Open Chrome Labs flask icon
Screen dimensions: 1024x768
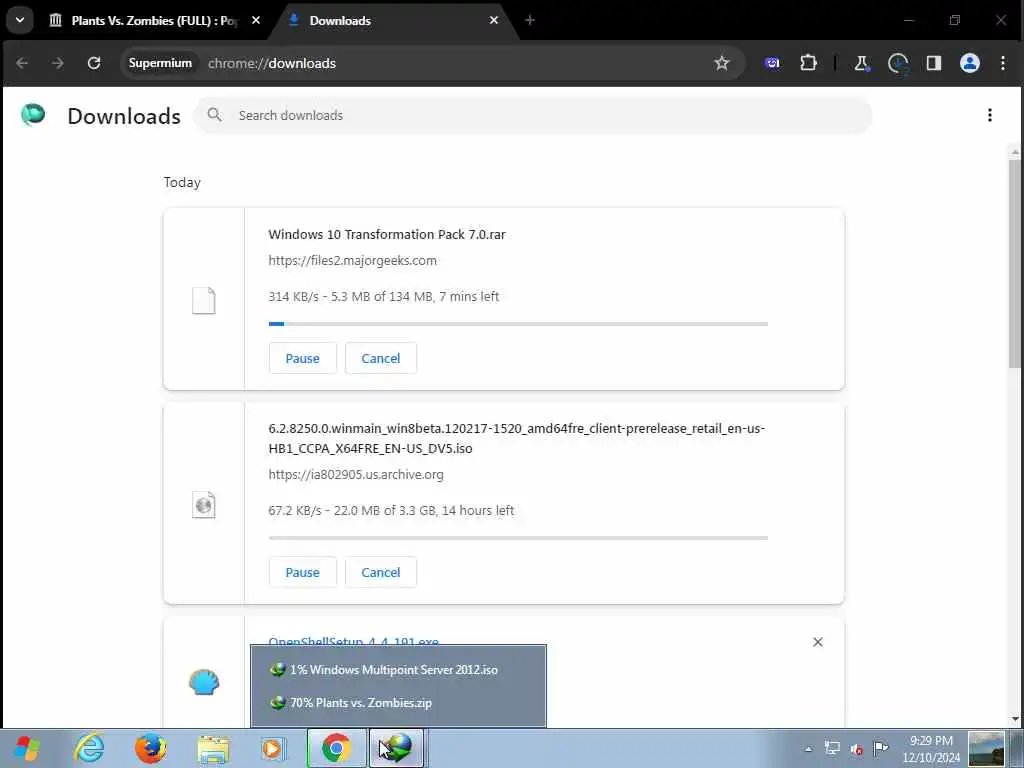(861, 63)
